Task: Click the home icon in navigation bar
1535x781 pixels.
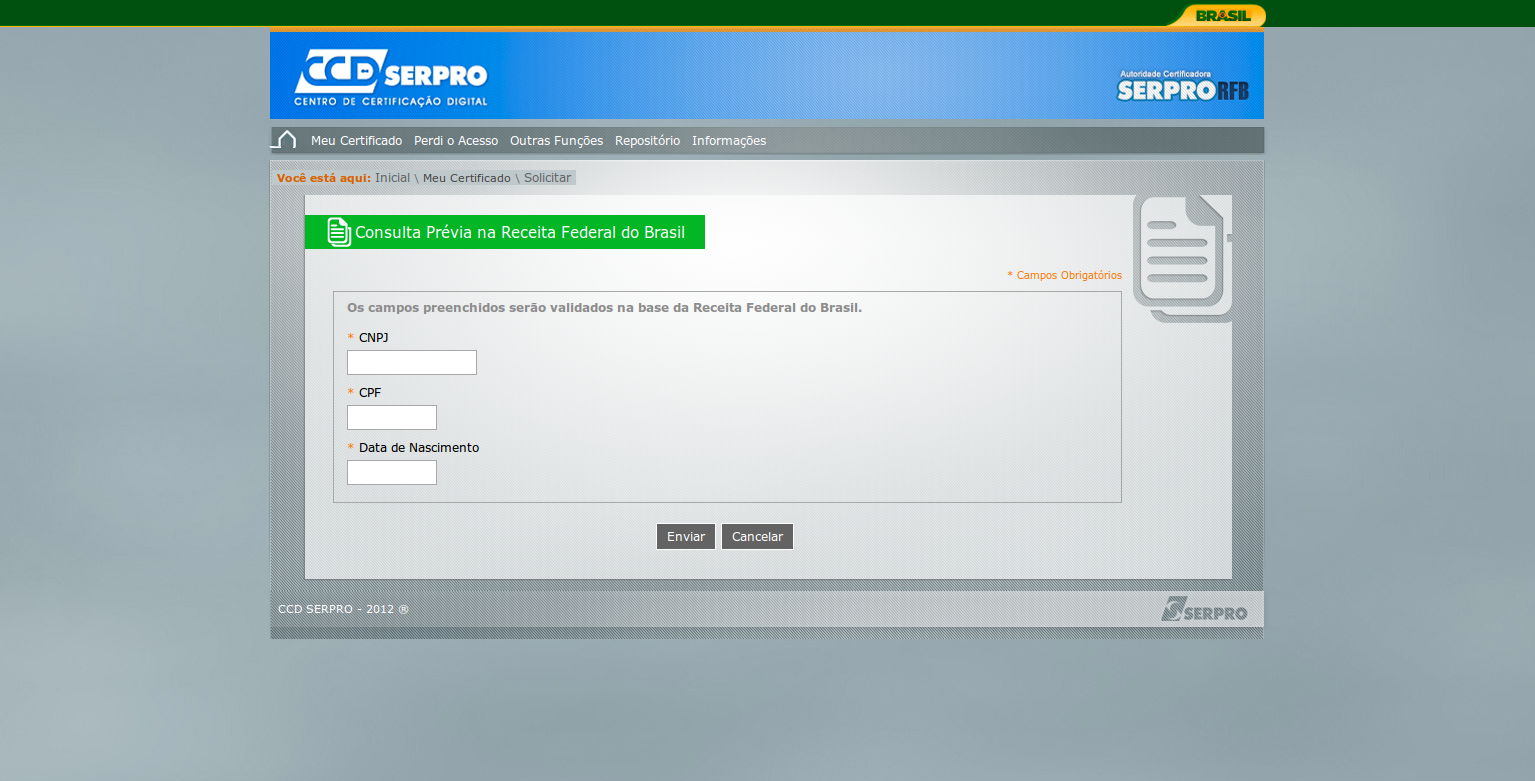Action: tap(284, 140)
